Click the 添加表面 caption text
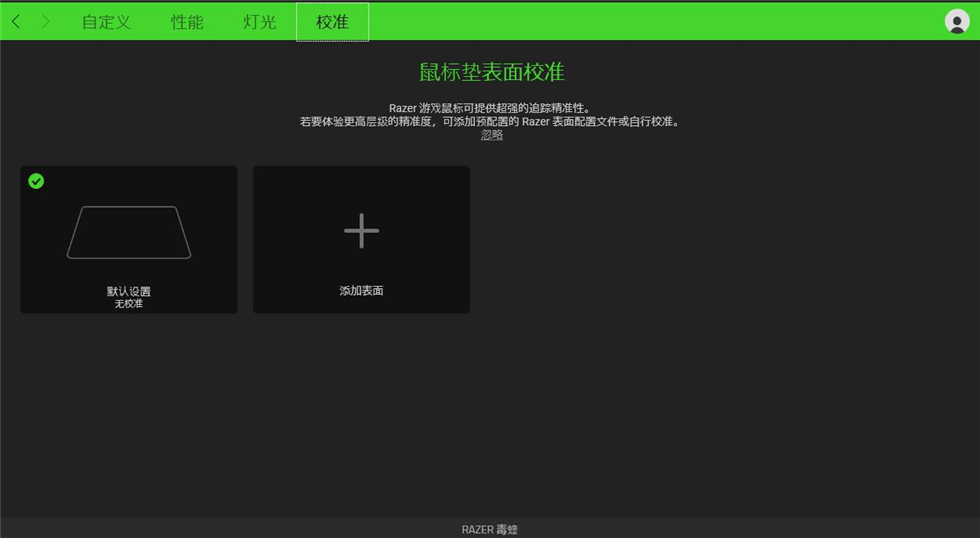This screenshot has width=980, height=538. pyautogui.click(x=361, y=291)
